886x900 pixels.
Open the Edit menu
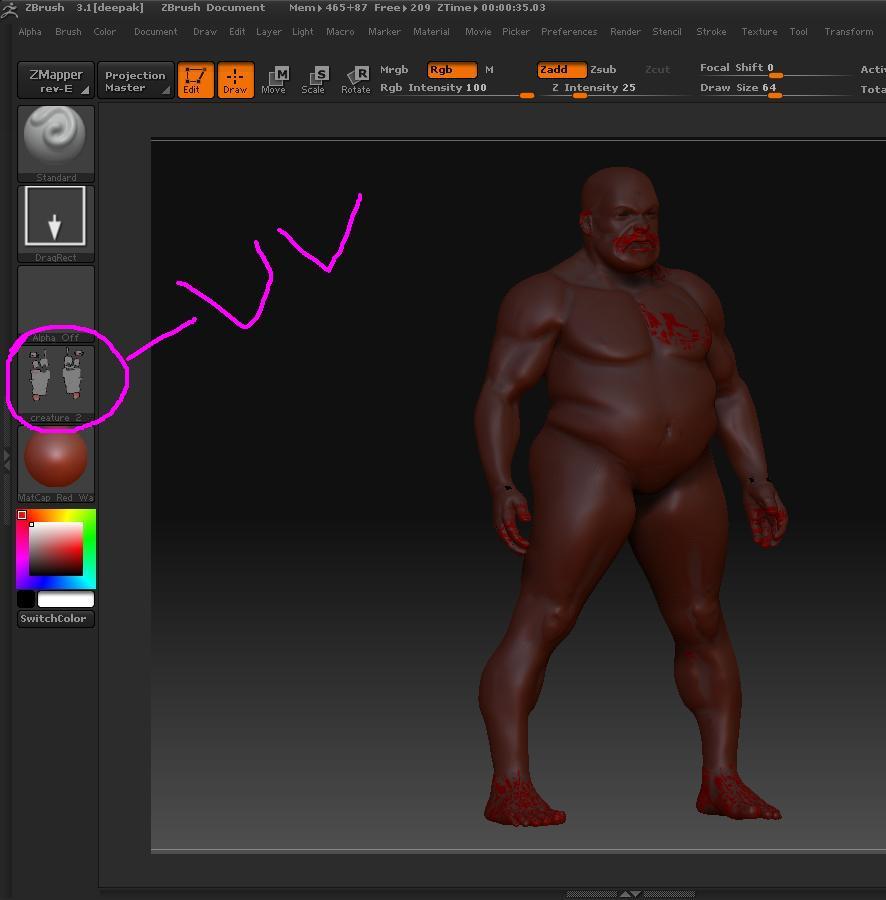pos(237,32)
